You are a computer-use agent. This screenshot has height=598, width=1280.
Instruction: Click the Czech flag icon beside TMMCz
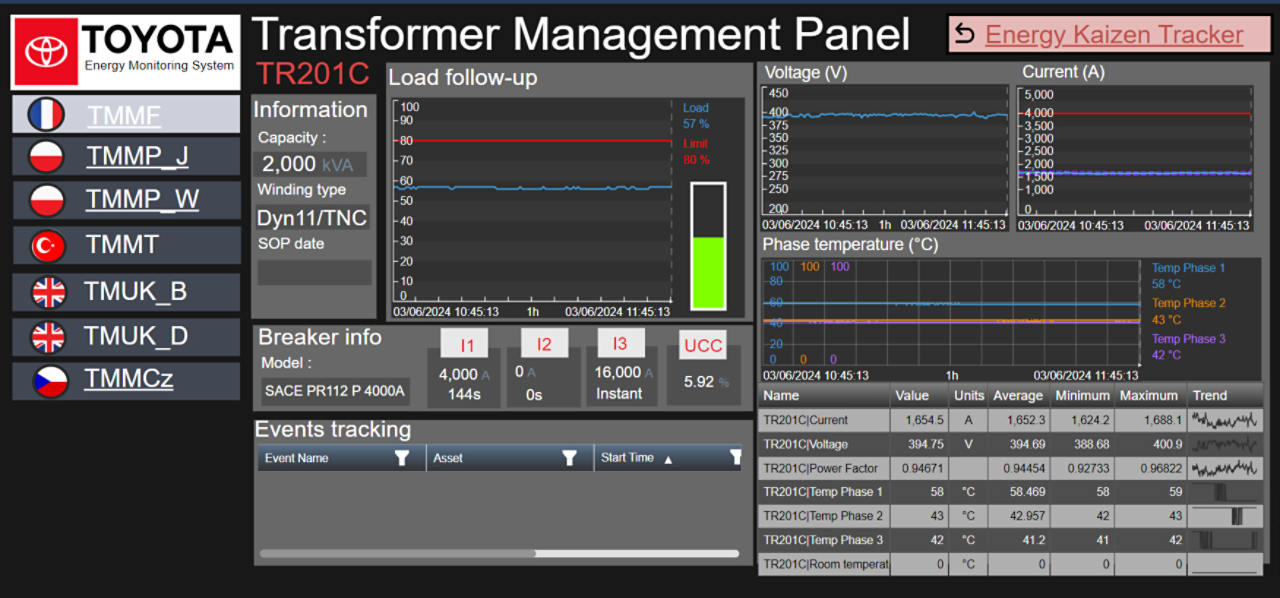(x=48, y=380)
